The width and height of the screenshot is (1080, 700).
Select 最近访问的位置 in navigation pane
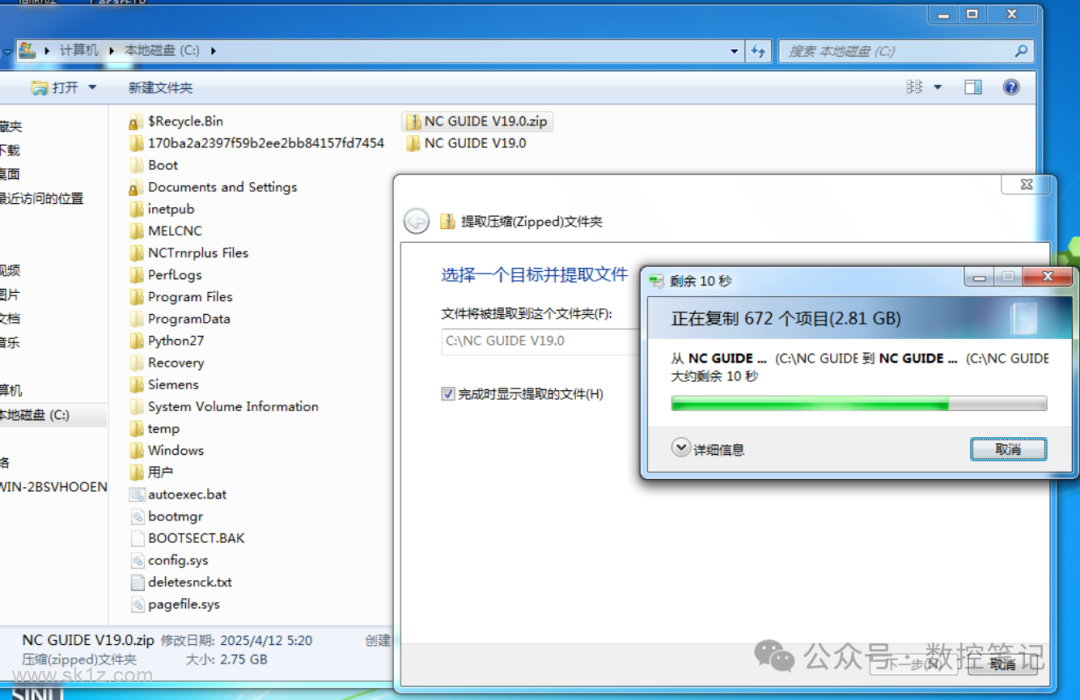pos(41,198)
